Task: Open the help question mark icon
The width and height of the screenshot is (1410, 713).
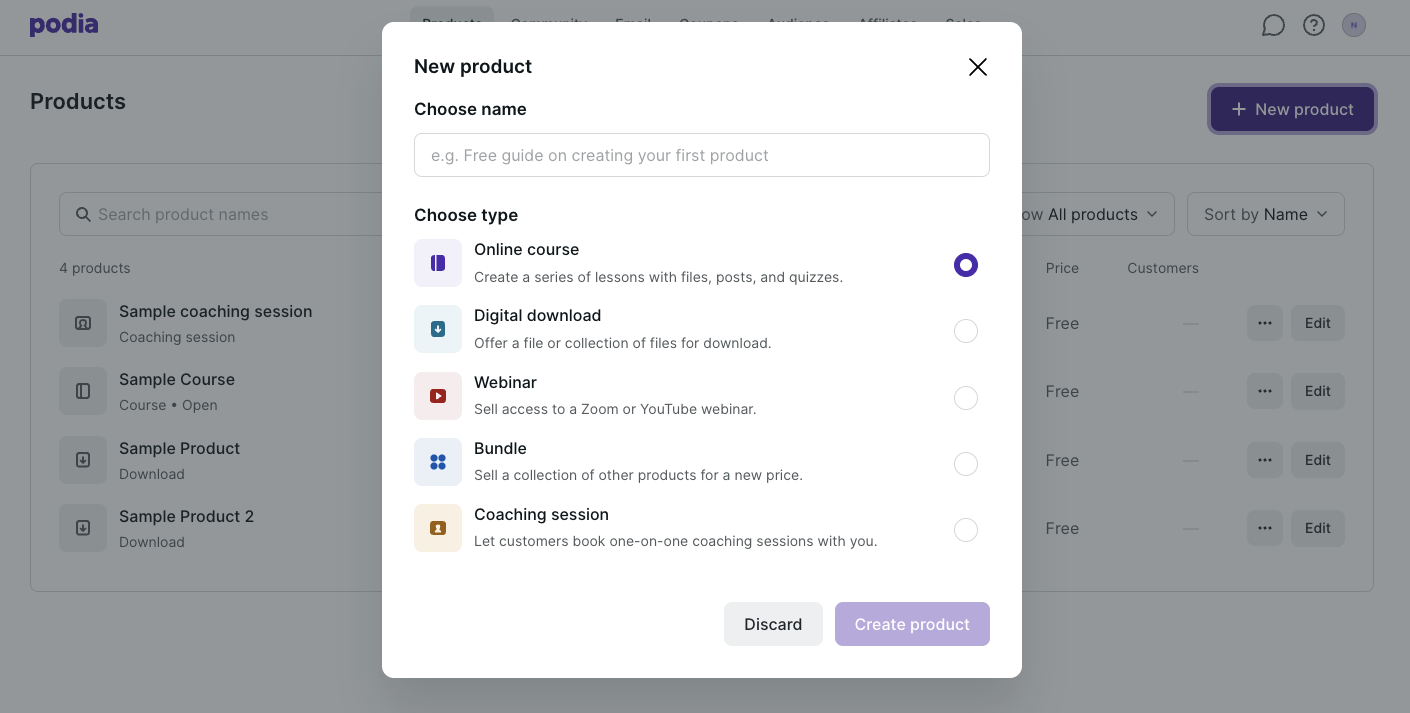Action: pos(1314,25)
